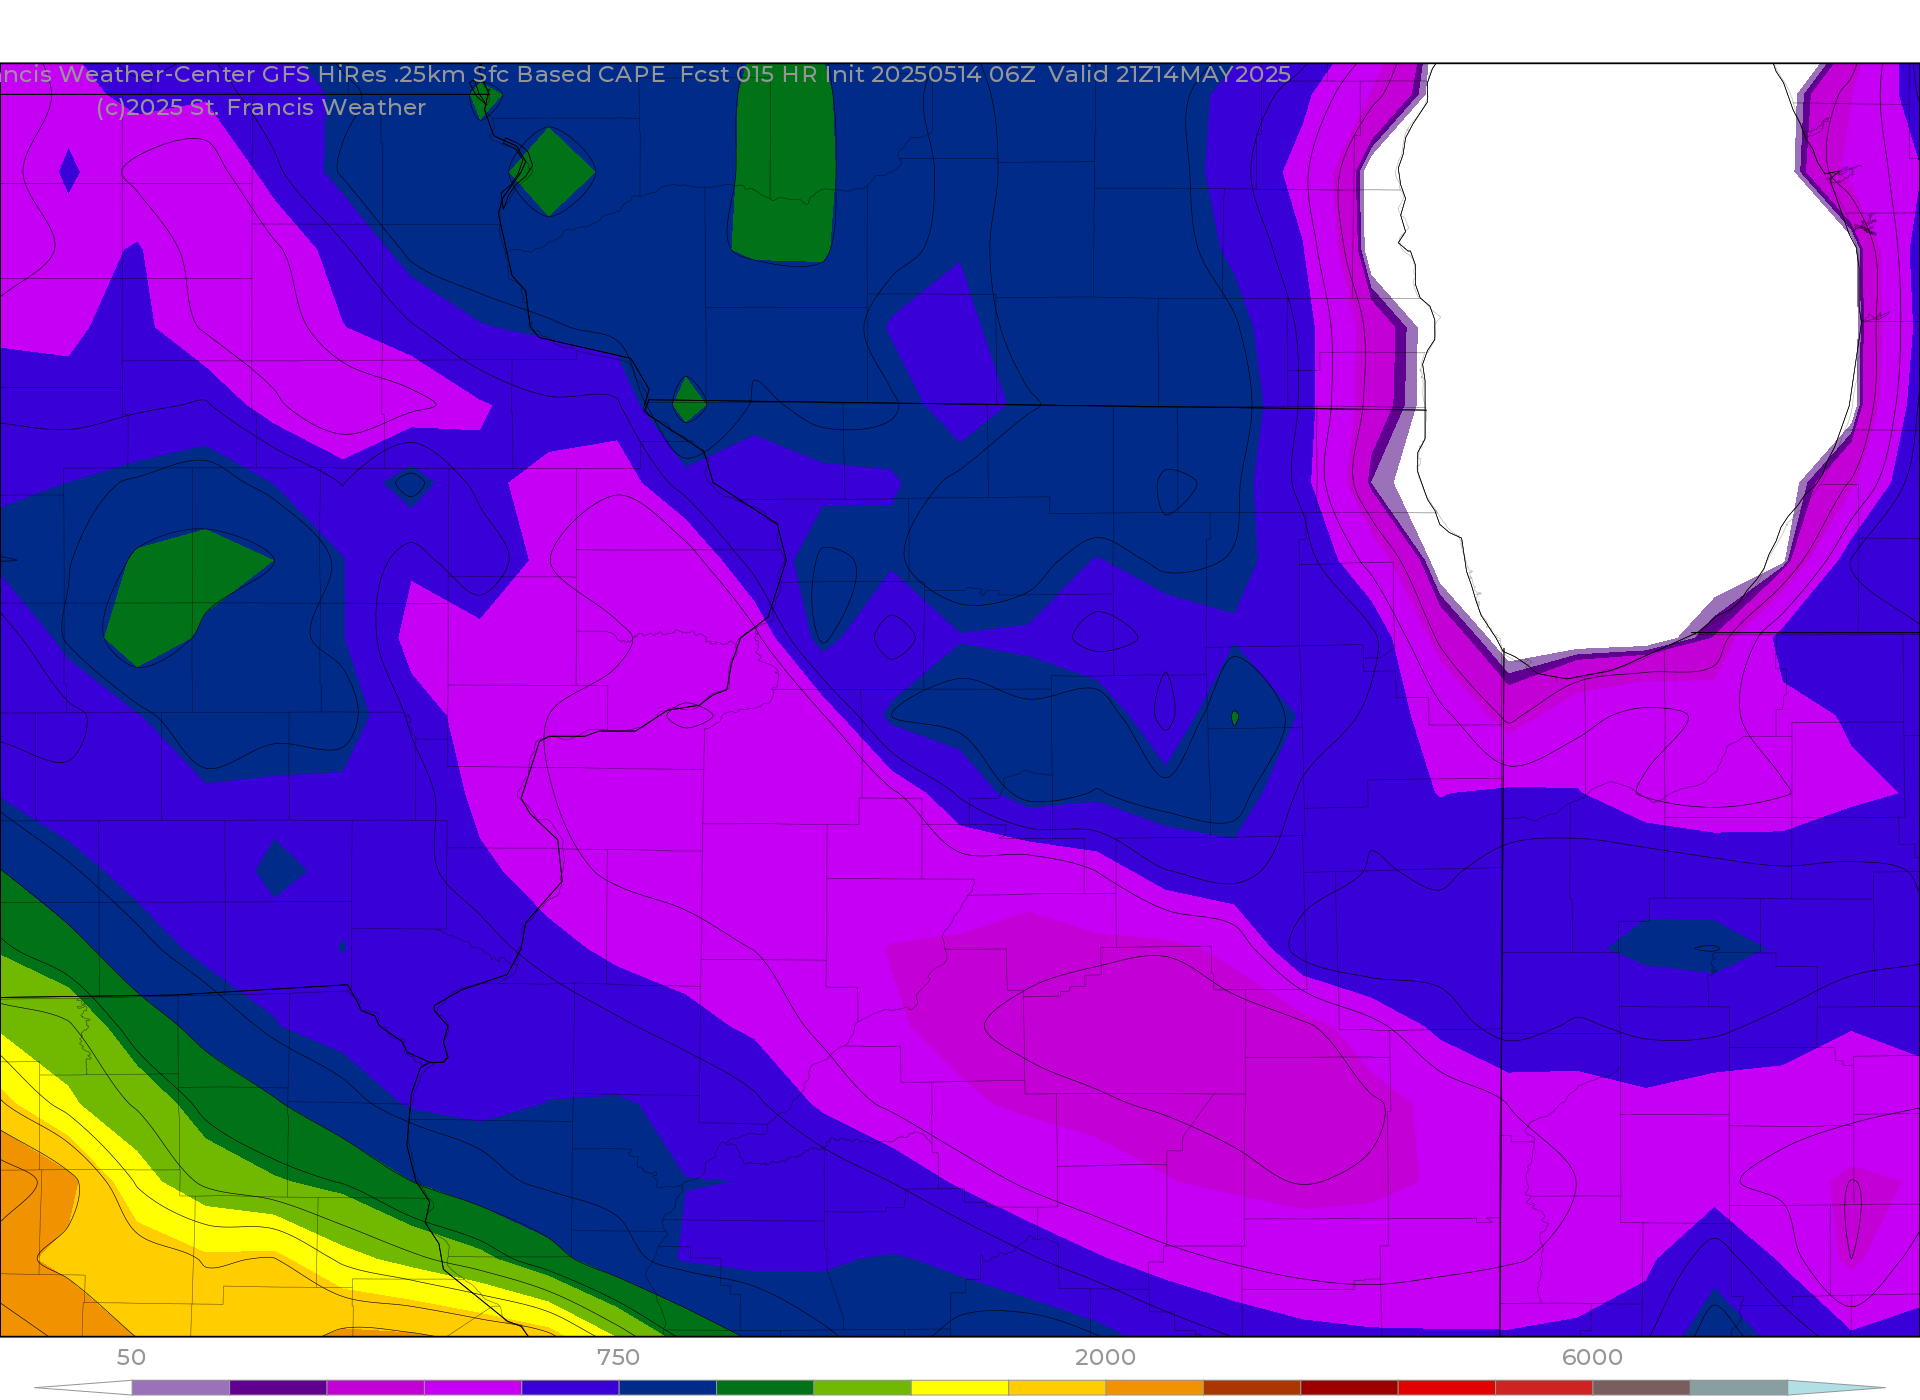Screen dimensions: 1920x1400
Task: Click the gold legend swatch
Action: [x=1057, y=1388]
